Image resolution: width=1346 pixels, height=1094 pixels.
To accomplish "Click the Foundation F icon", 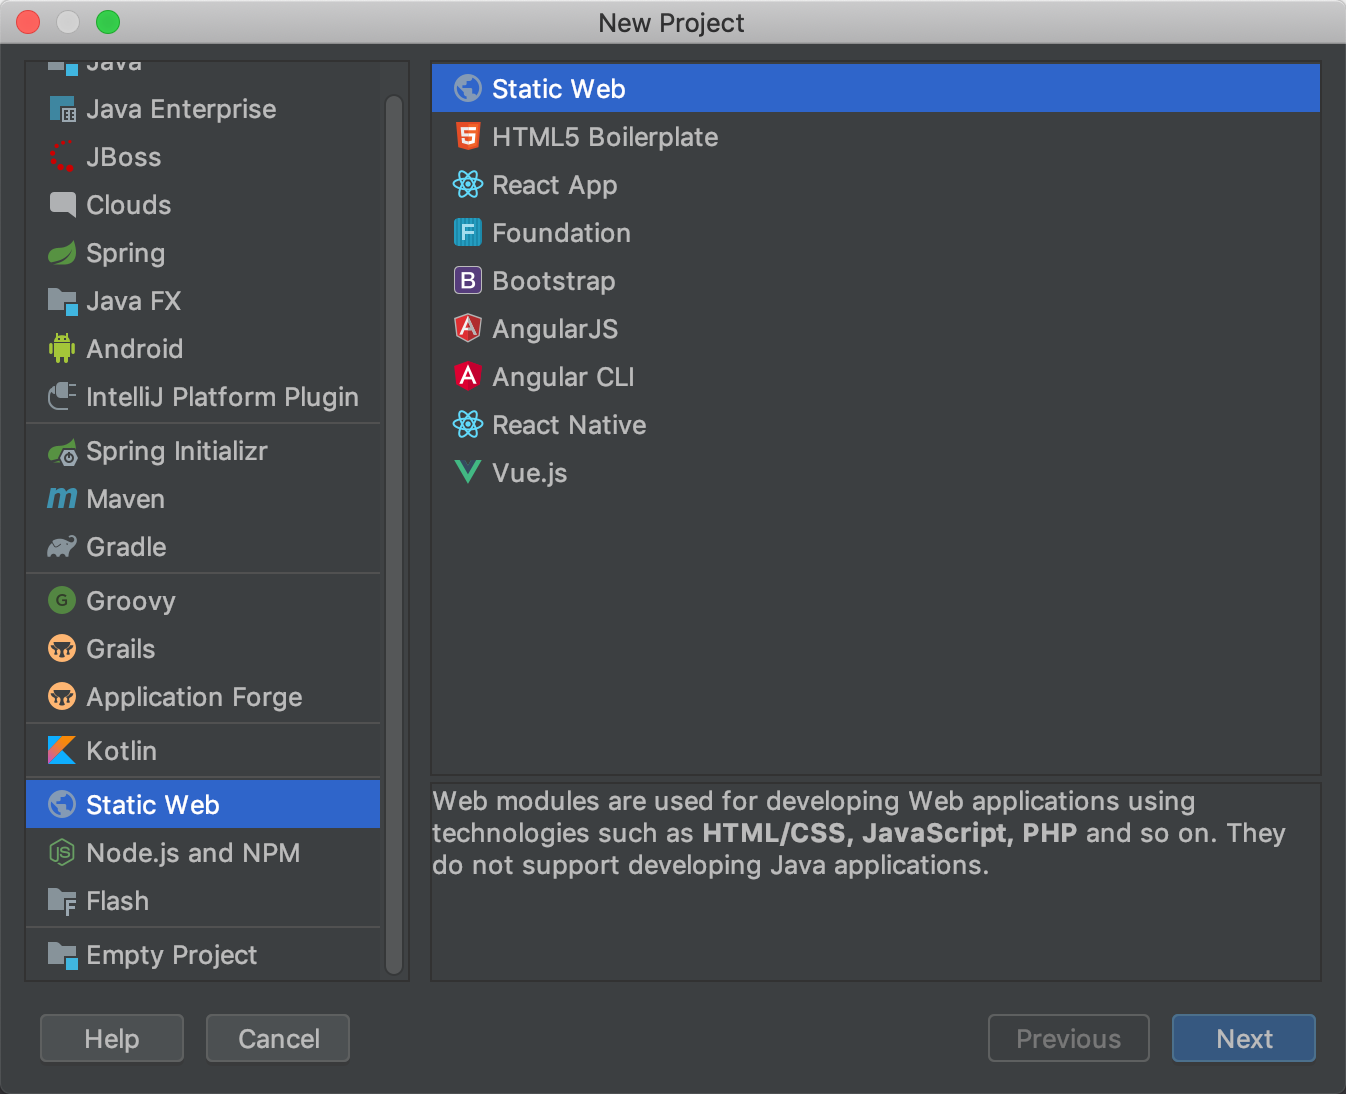I will (x=468, y=233).
